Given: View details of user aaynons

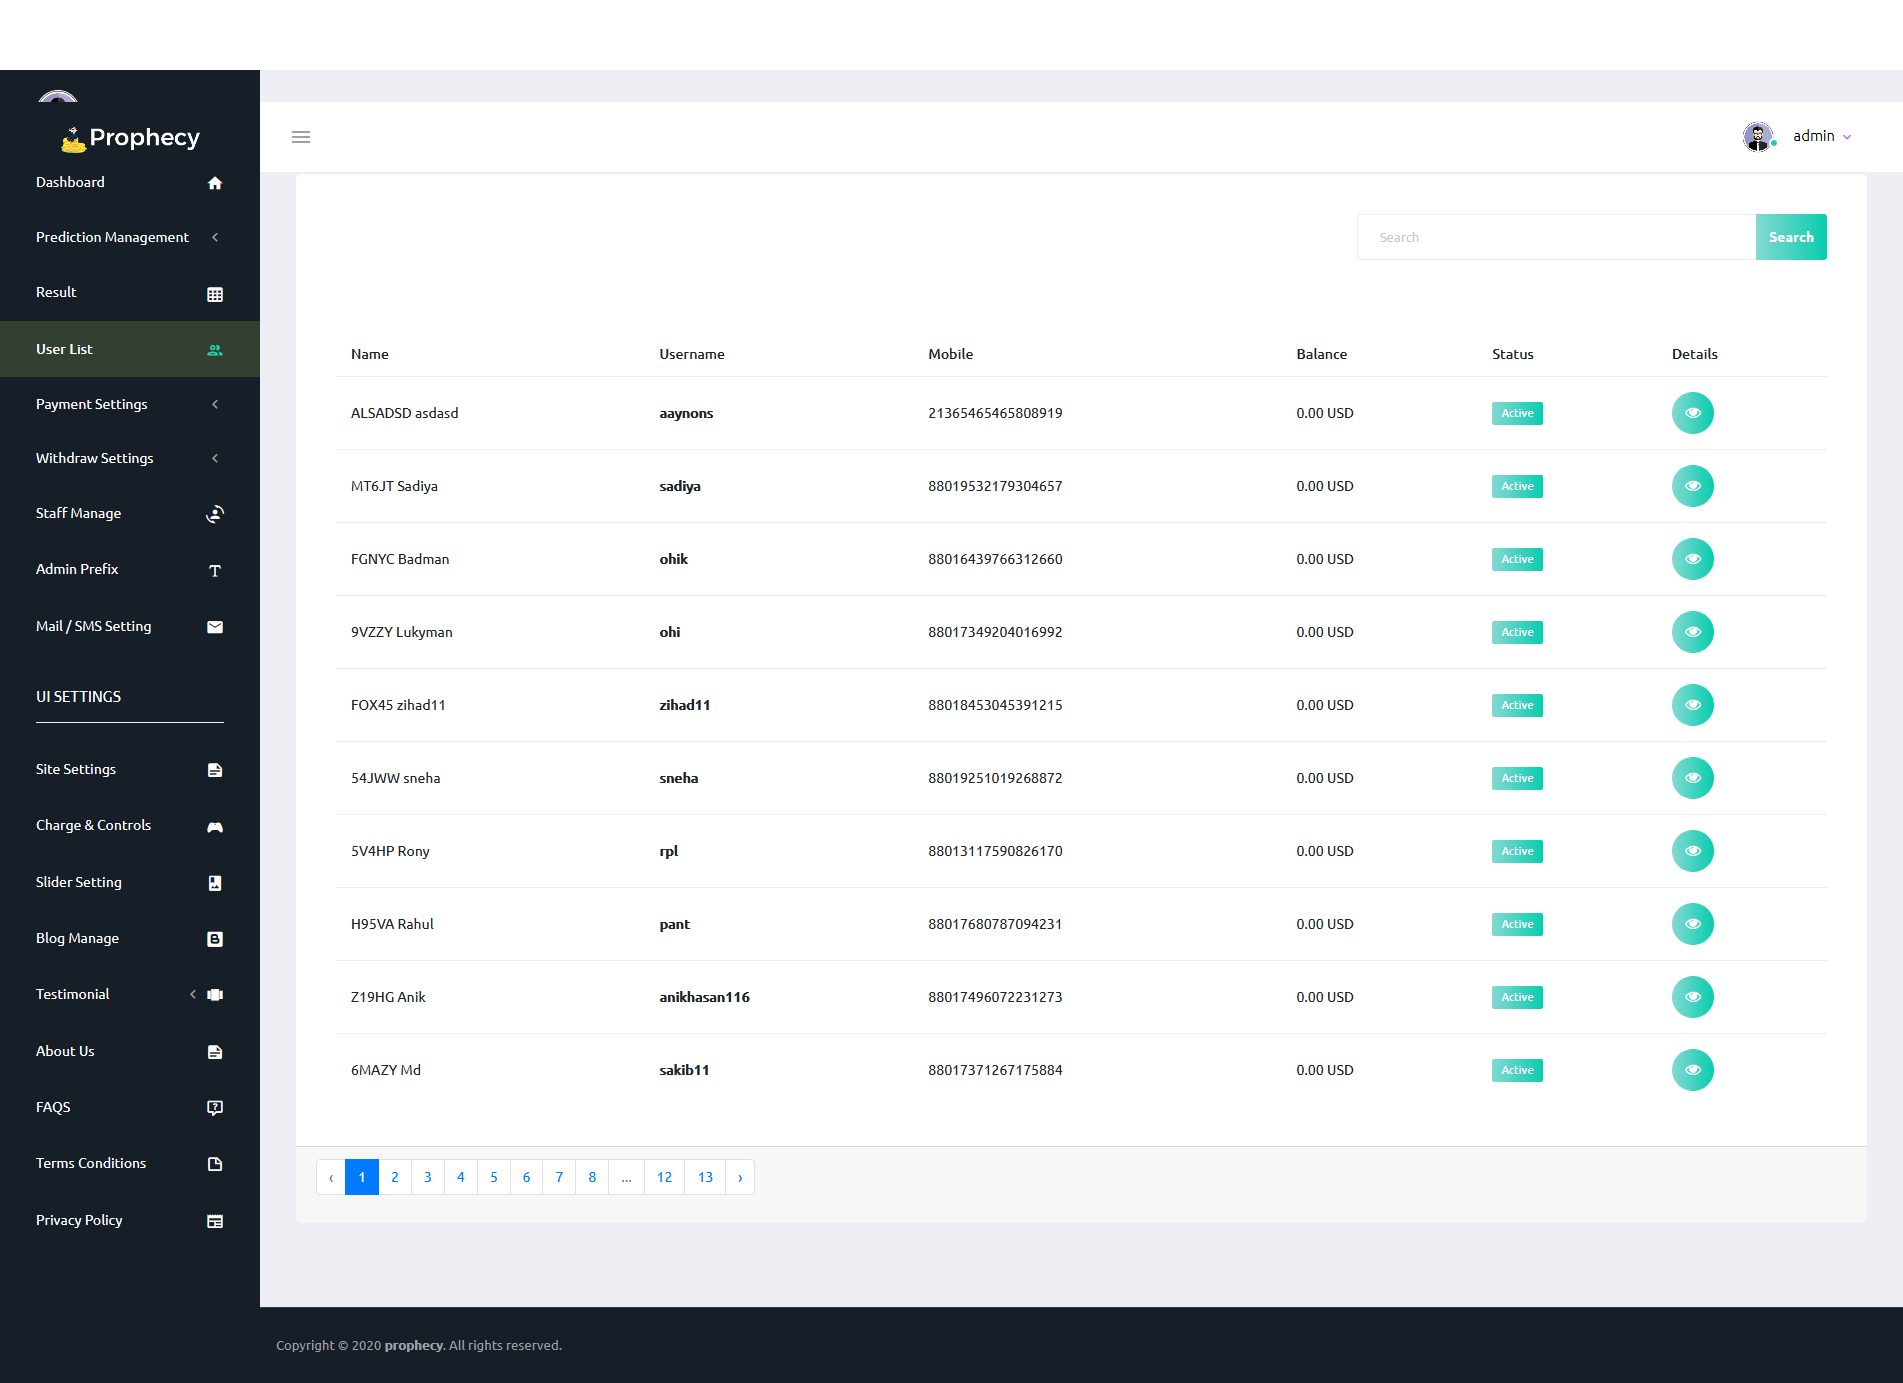Looking at the screenshot, I should tap(1693, 413).
